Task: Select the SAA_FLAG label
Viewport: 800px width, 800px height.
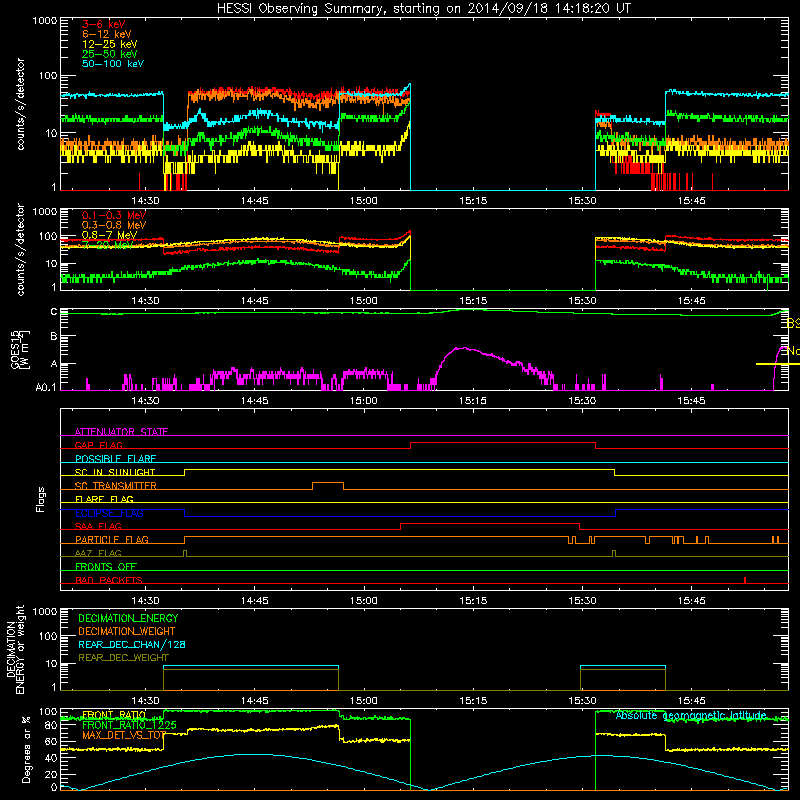Action: [x=98, y=526]
